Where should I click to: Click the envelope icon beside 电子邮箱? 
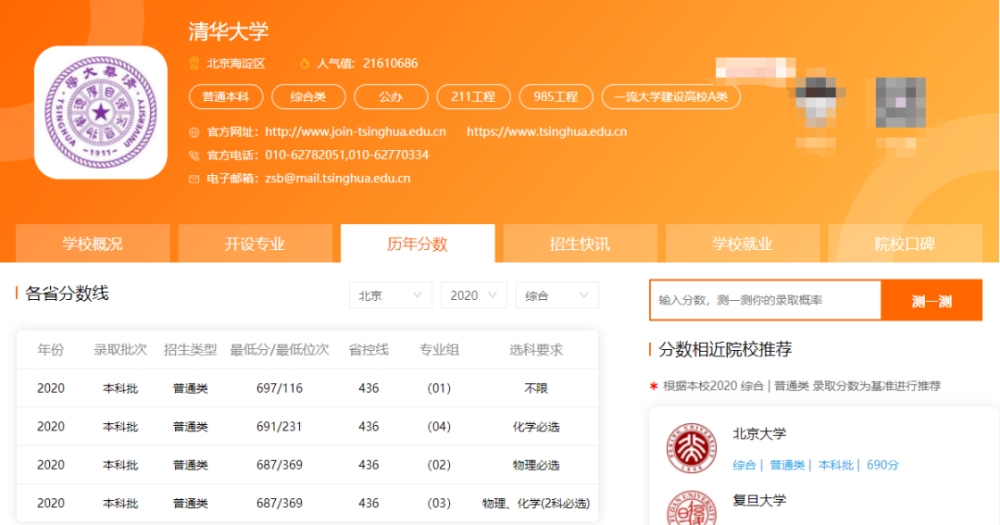(x=195, y=179)
